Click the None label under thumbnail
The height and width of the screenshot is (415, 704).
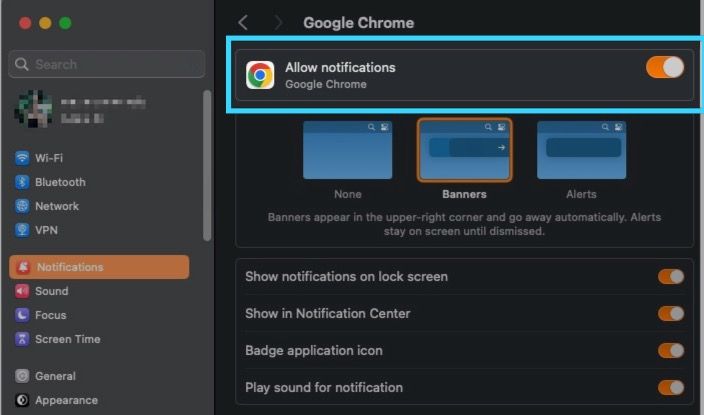[348, 194]
